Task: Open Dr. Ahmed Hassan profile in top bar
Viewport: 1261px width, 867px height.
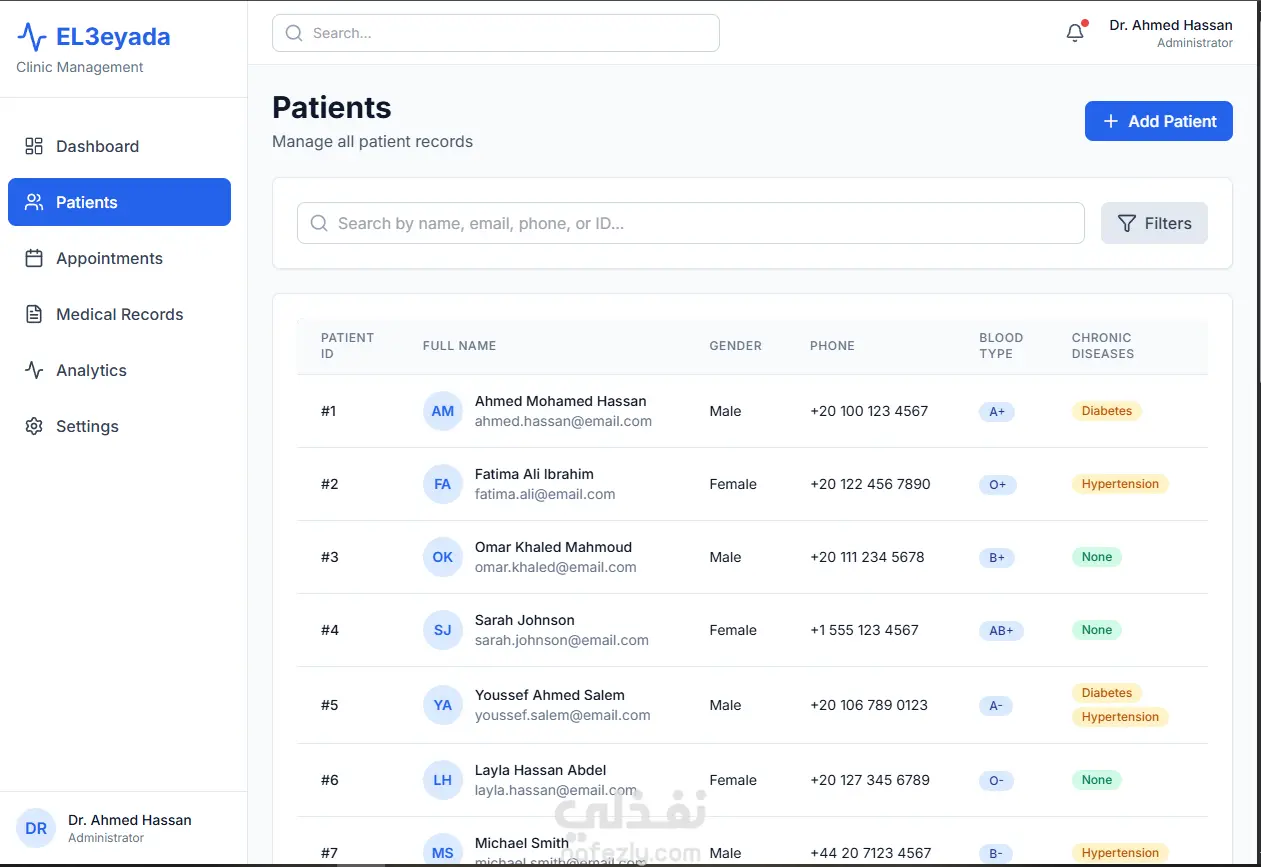Action: tap(1170, 33)
